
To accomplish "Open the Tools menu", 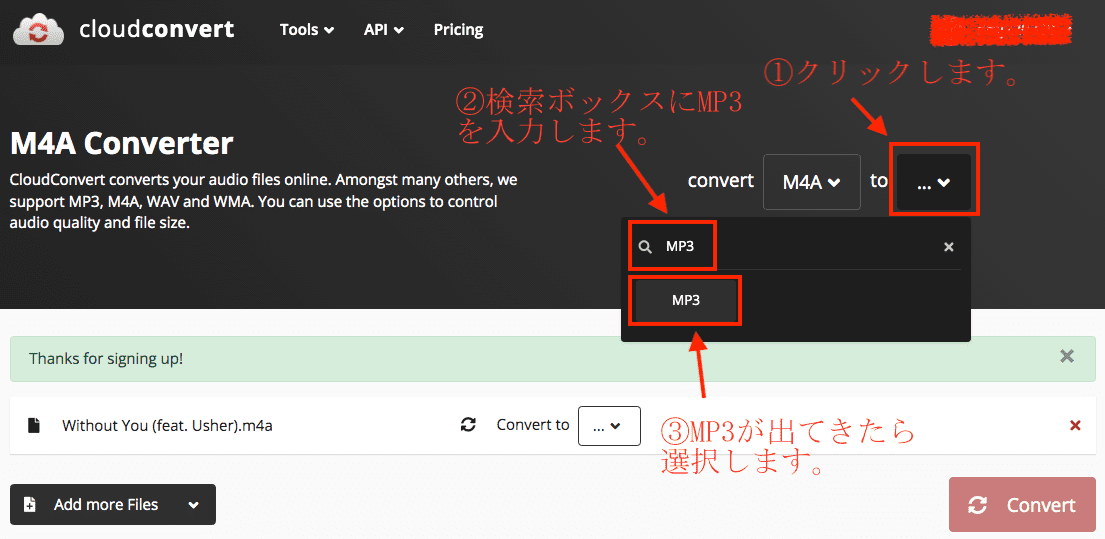I will pyautogui.click(x=307, y=30).
